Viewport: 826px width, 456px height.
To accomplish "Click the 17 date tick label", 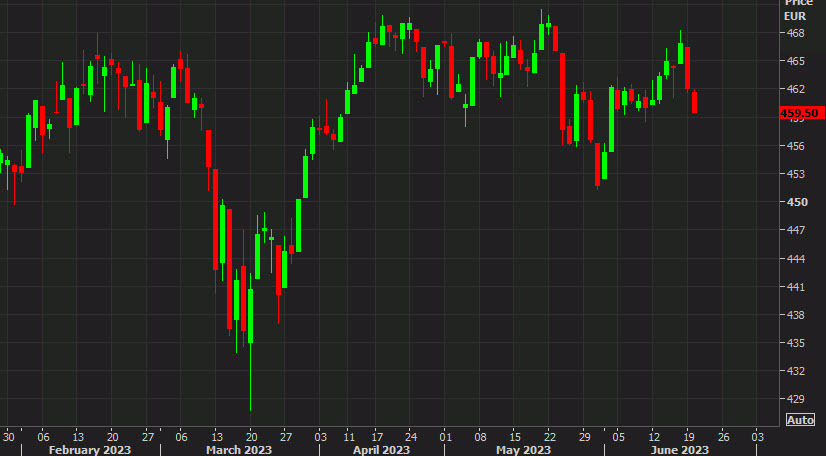I will (377, 437).
